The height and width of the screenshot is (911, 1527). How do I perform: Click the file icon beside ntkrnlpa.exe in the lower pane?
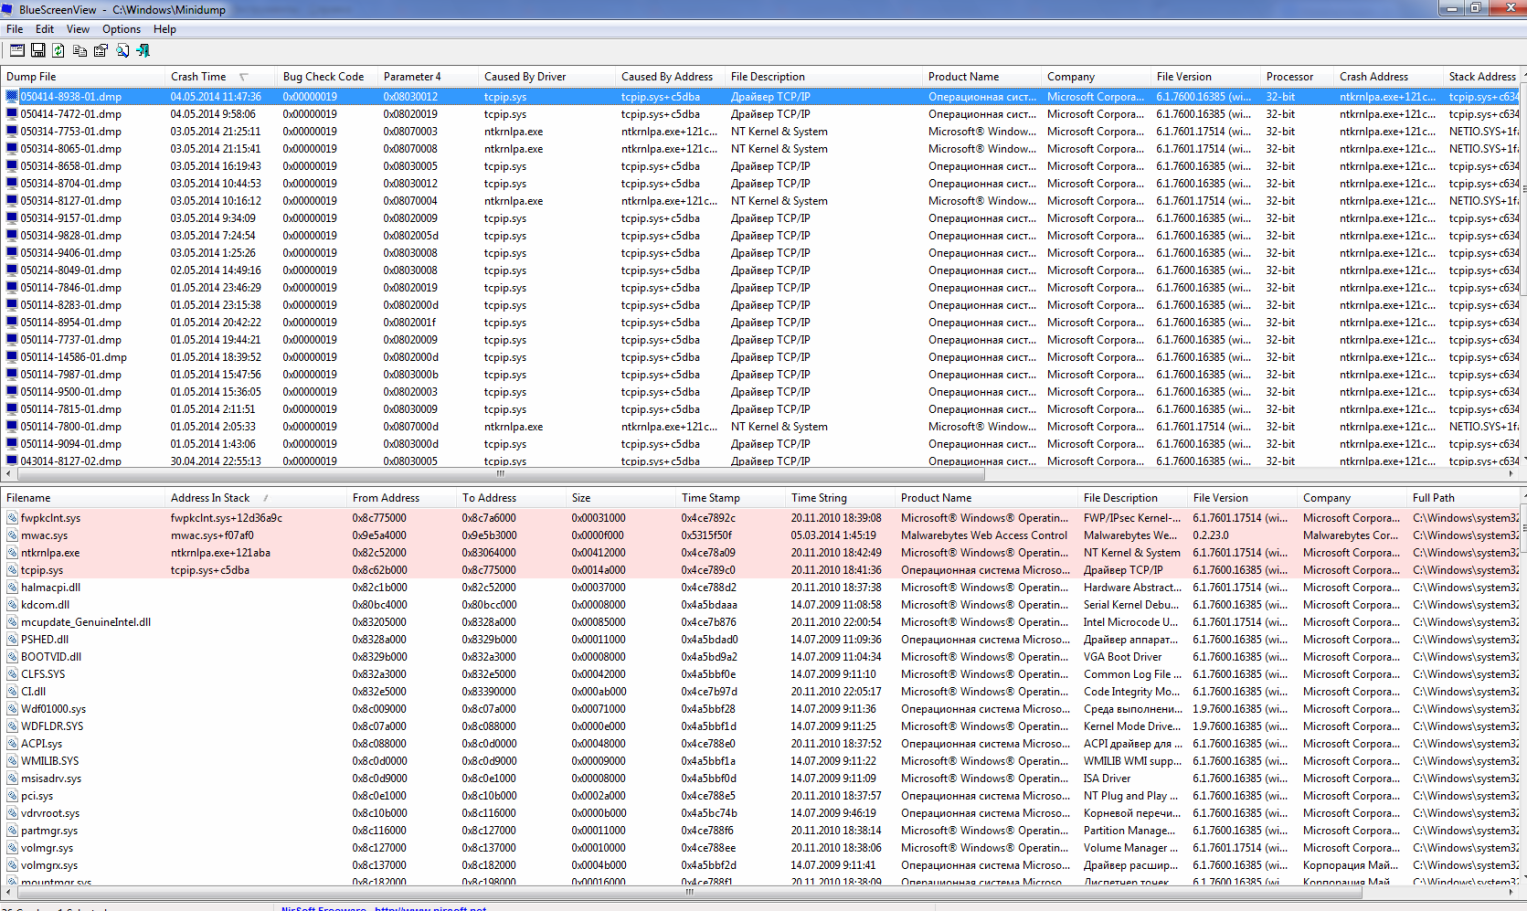pyautogui.click(x=12, y=553)
